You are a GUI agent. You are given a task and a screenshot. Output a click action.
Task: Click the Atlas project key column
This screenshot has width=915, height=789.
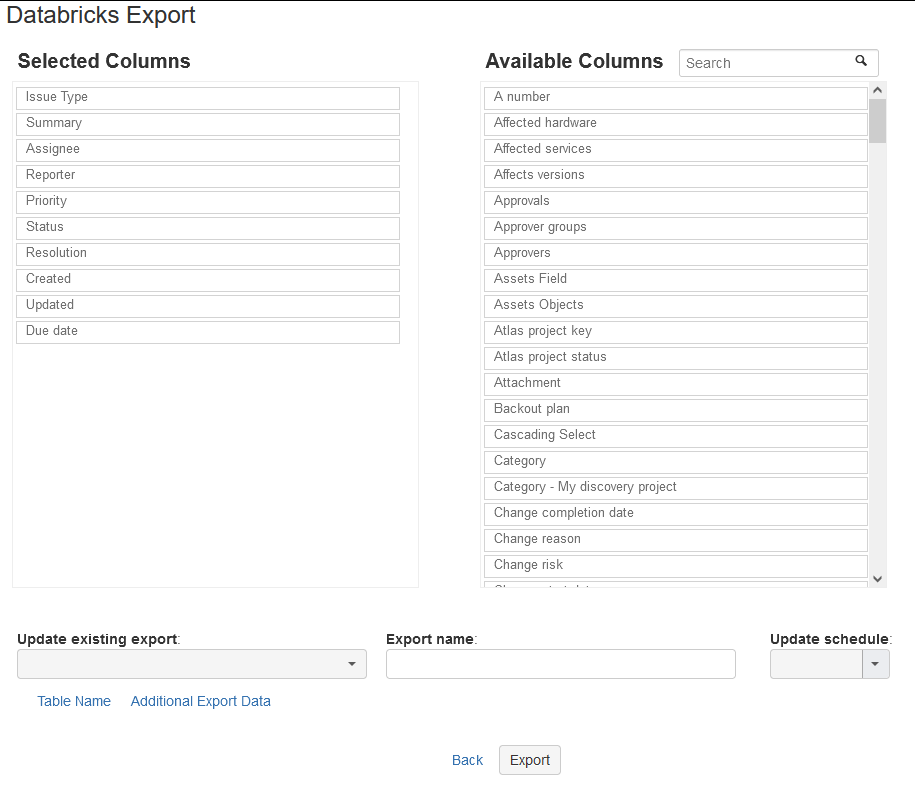[x=676, y=332]
